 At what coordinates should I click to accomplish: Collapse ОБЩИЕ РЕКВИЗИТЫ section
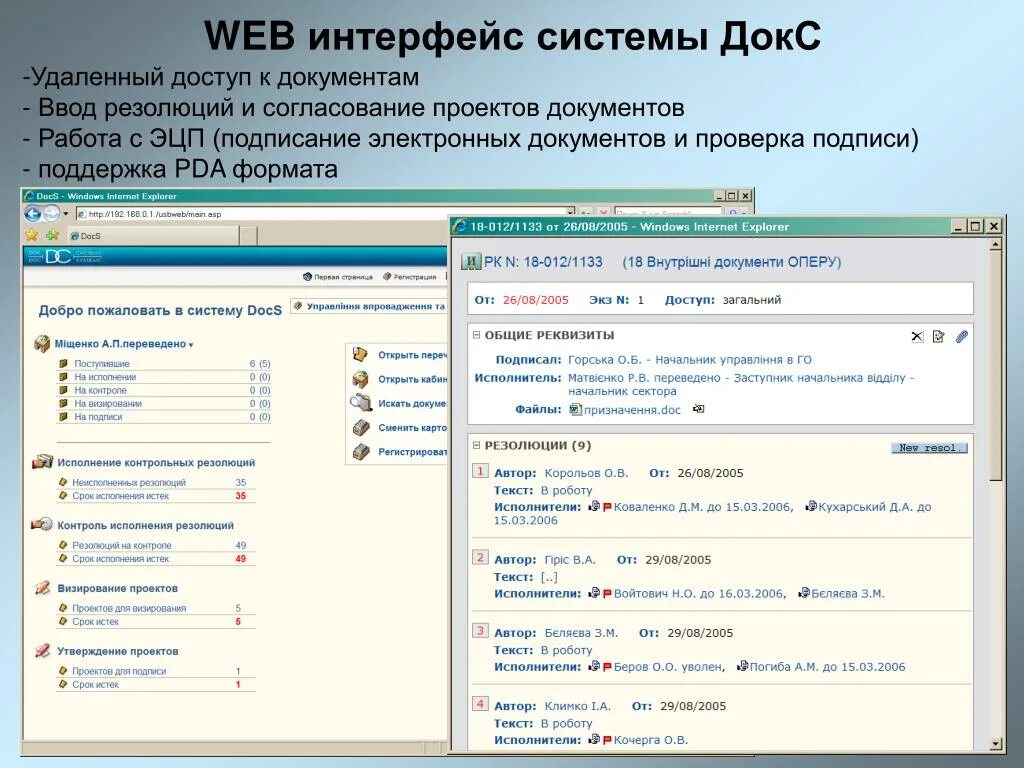476,335
